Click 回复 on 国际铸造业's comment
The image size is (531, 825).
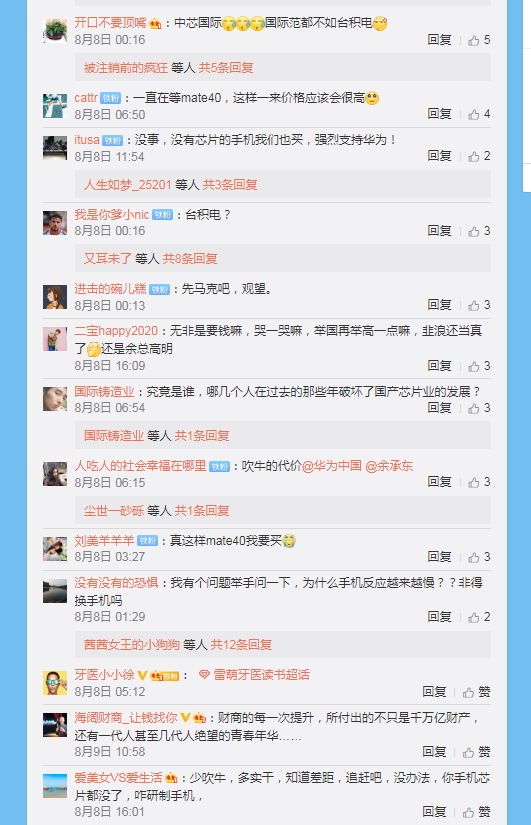[x=439, y=408]
